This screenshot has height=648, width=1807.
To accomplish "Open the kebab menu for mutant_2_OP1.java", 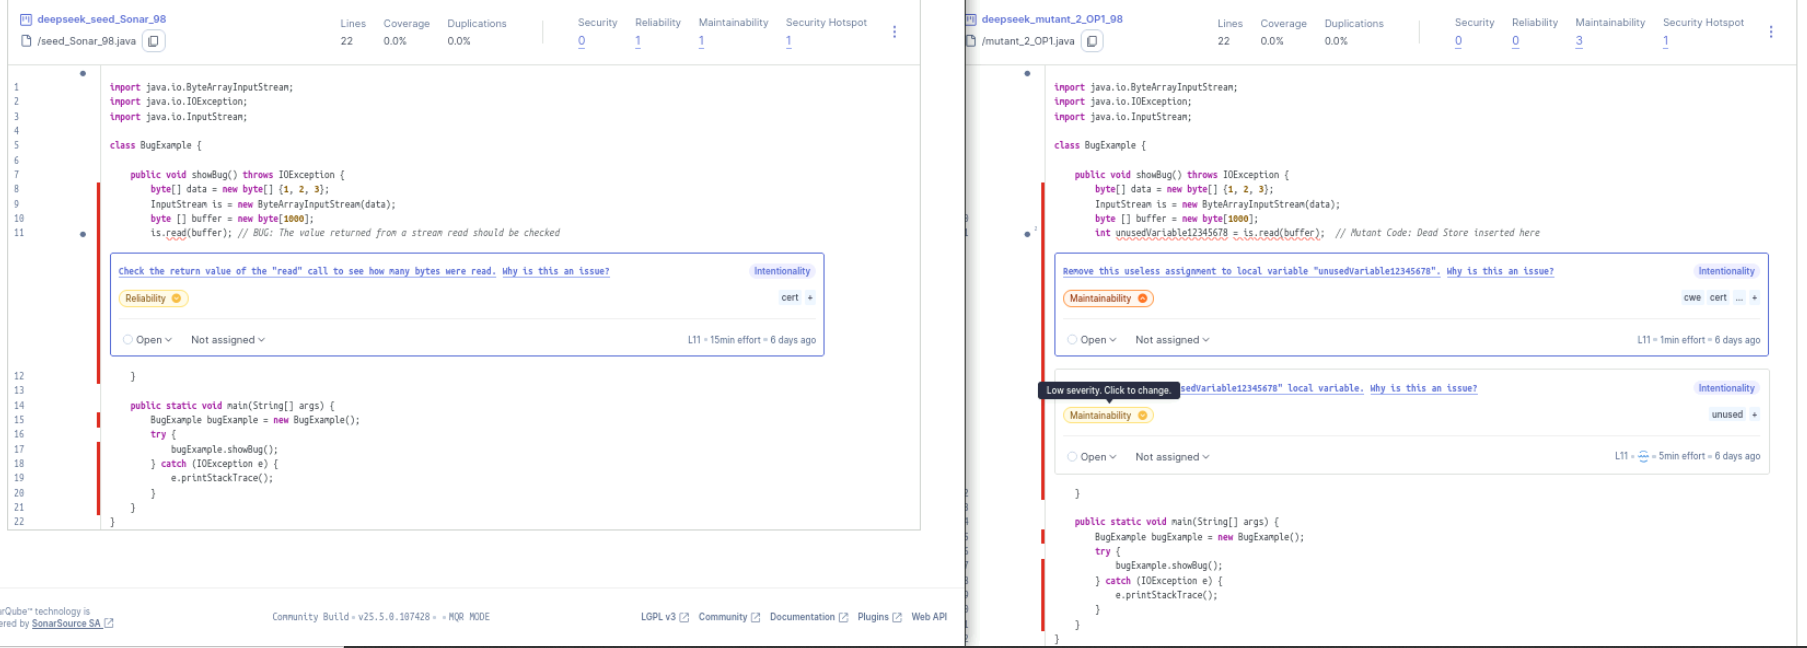I will [1771, 32].
